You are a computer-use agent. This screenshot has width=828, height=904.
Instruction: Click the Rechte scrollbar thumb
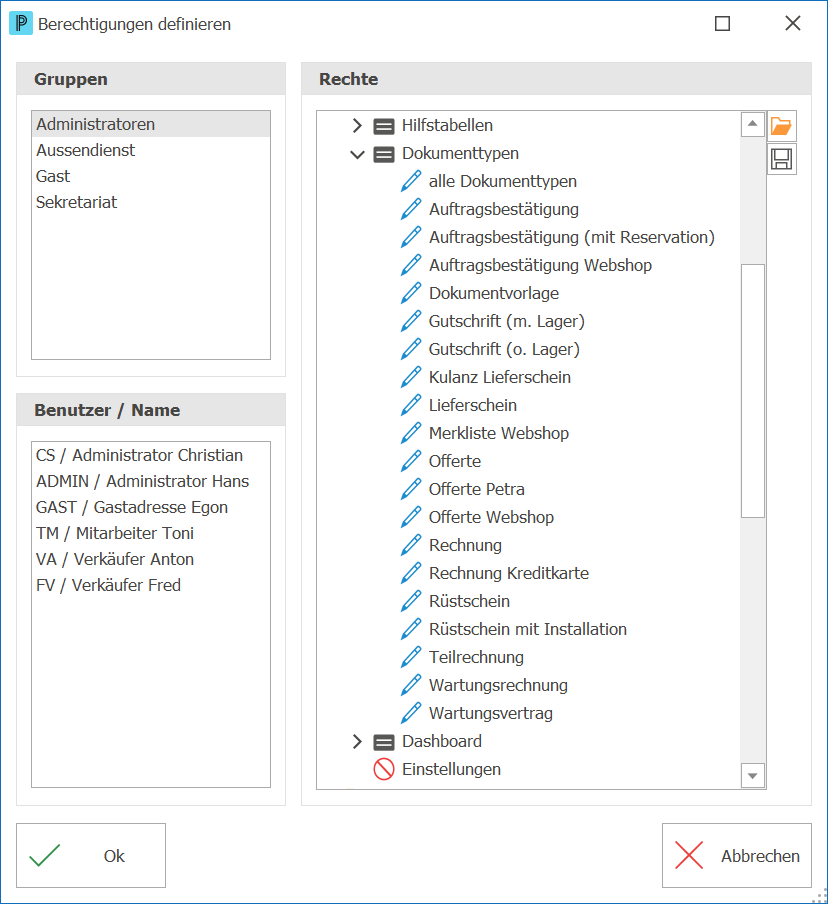752,391
